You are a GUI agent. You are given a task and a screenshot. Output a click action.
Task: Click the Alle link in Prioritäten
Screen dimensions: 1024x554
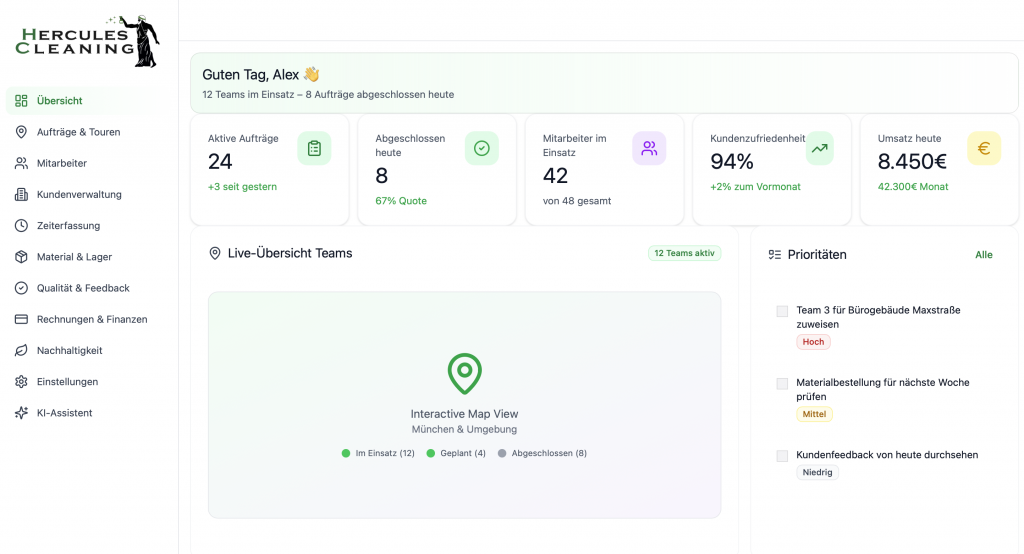coord(984,255)
